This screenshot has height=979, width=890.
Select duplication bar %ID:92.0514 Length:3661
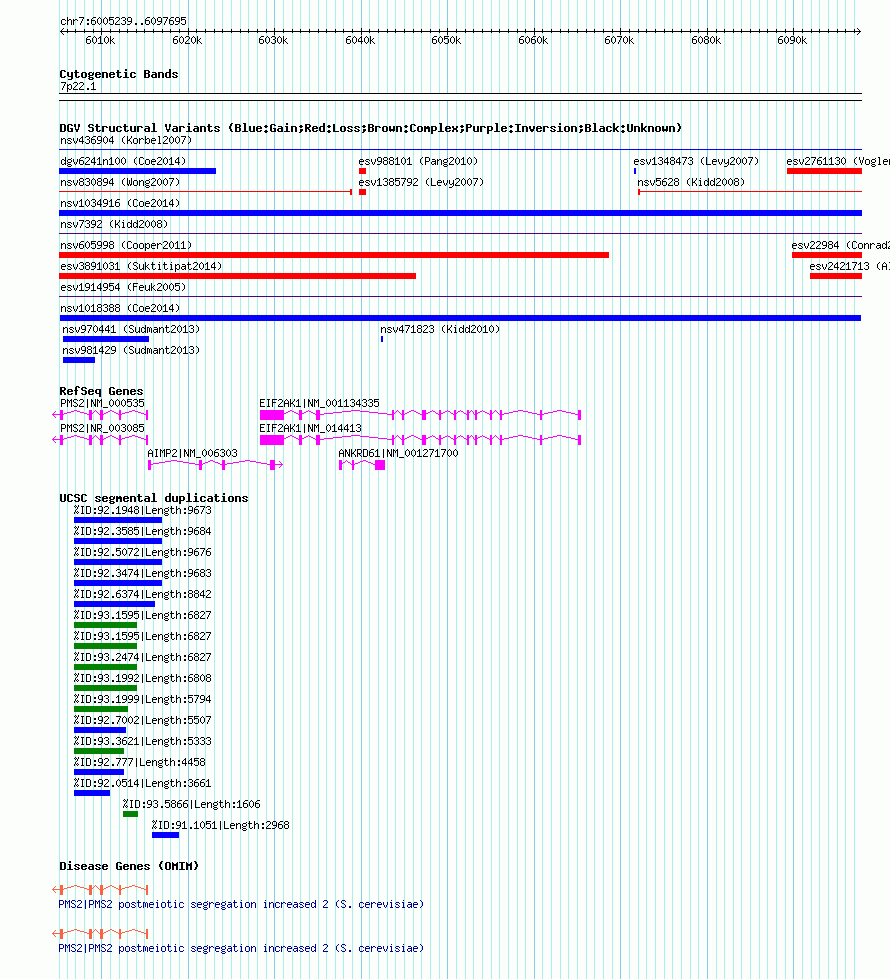(x=92, y=793)
